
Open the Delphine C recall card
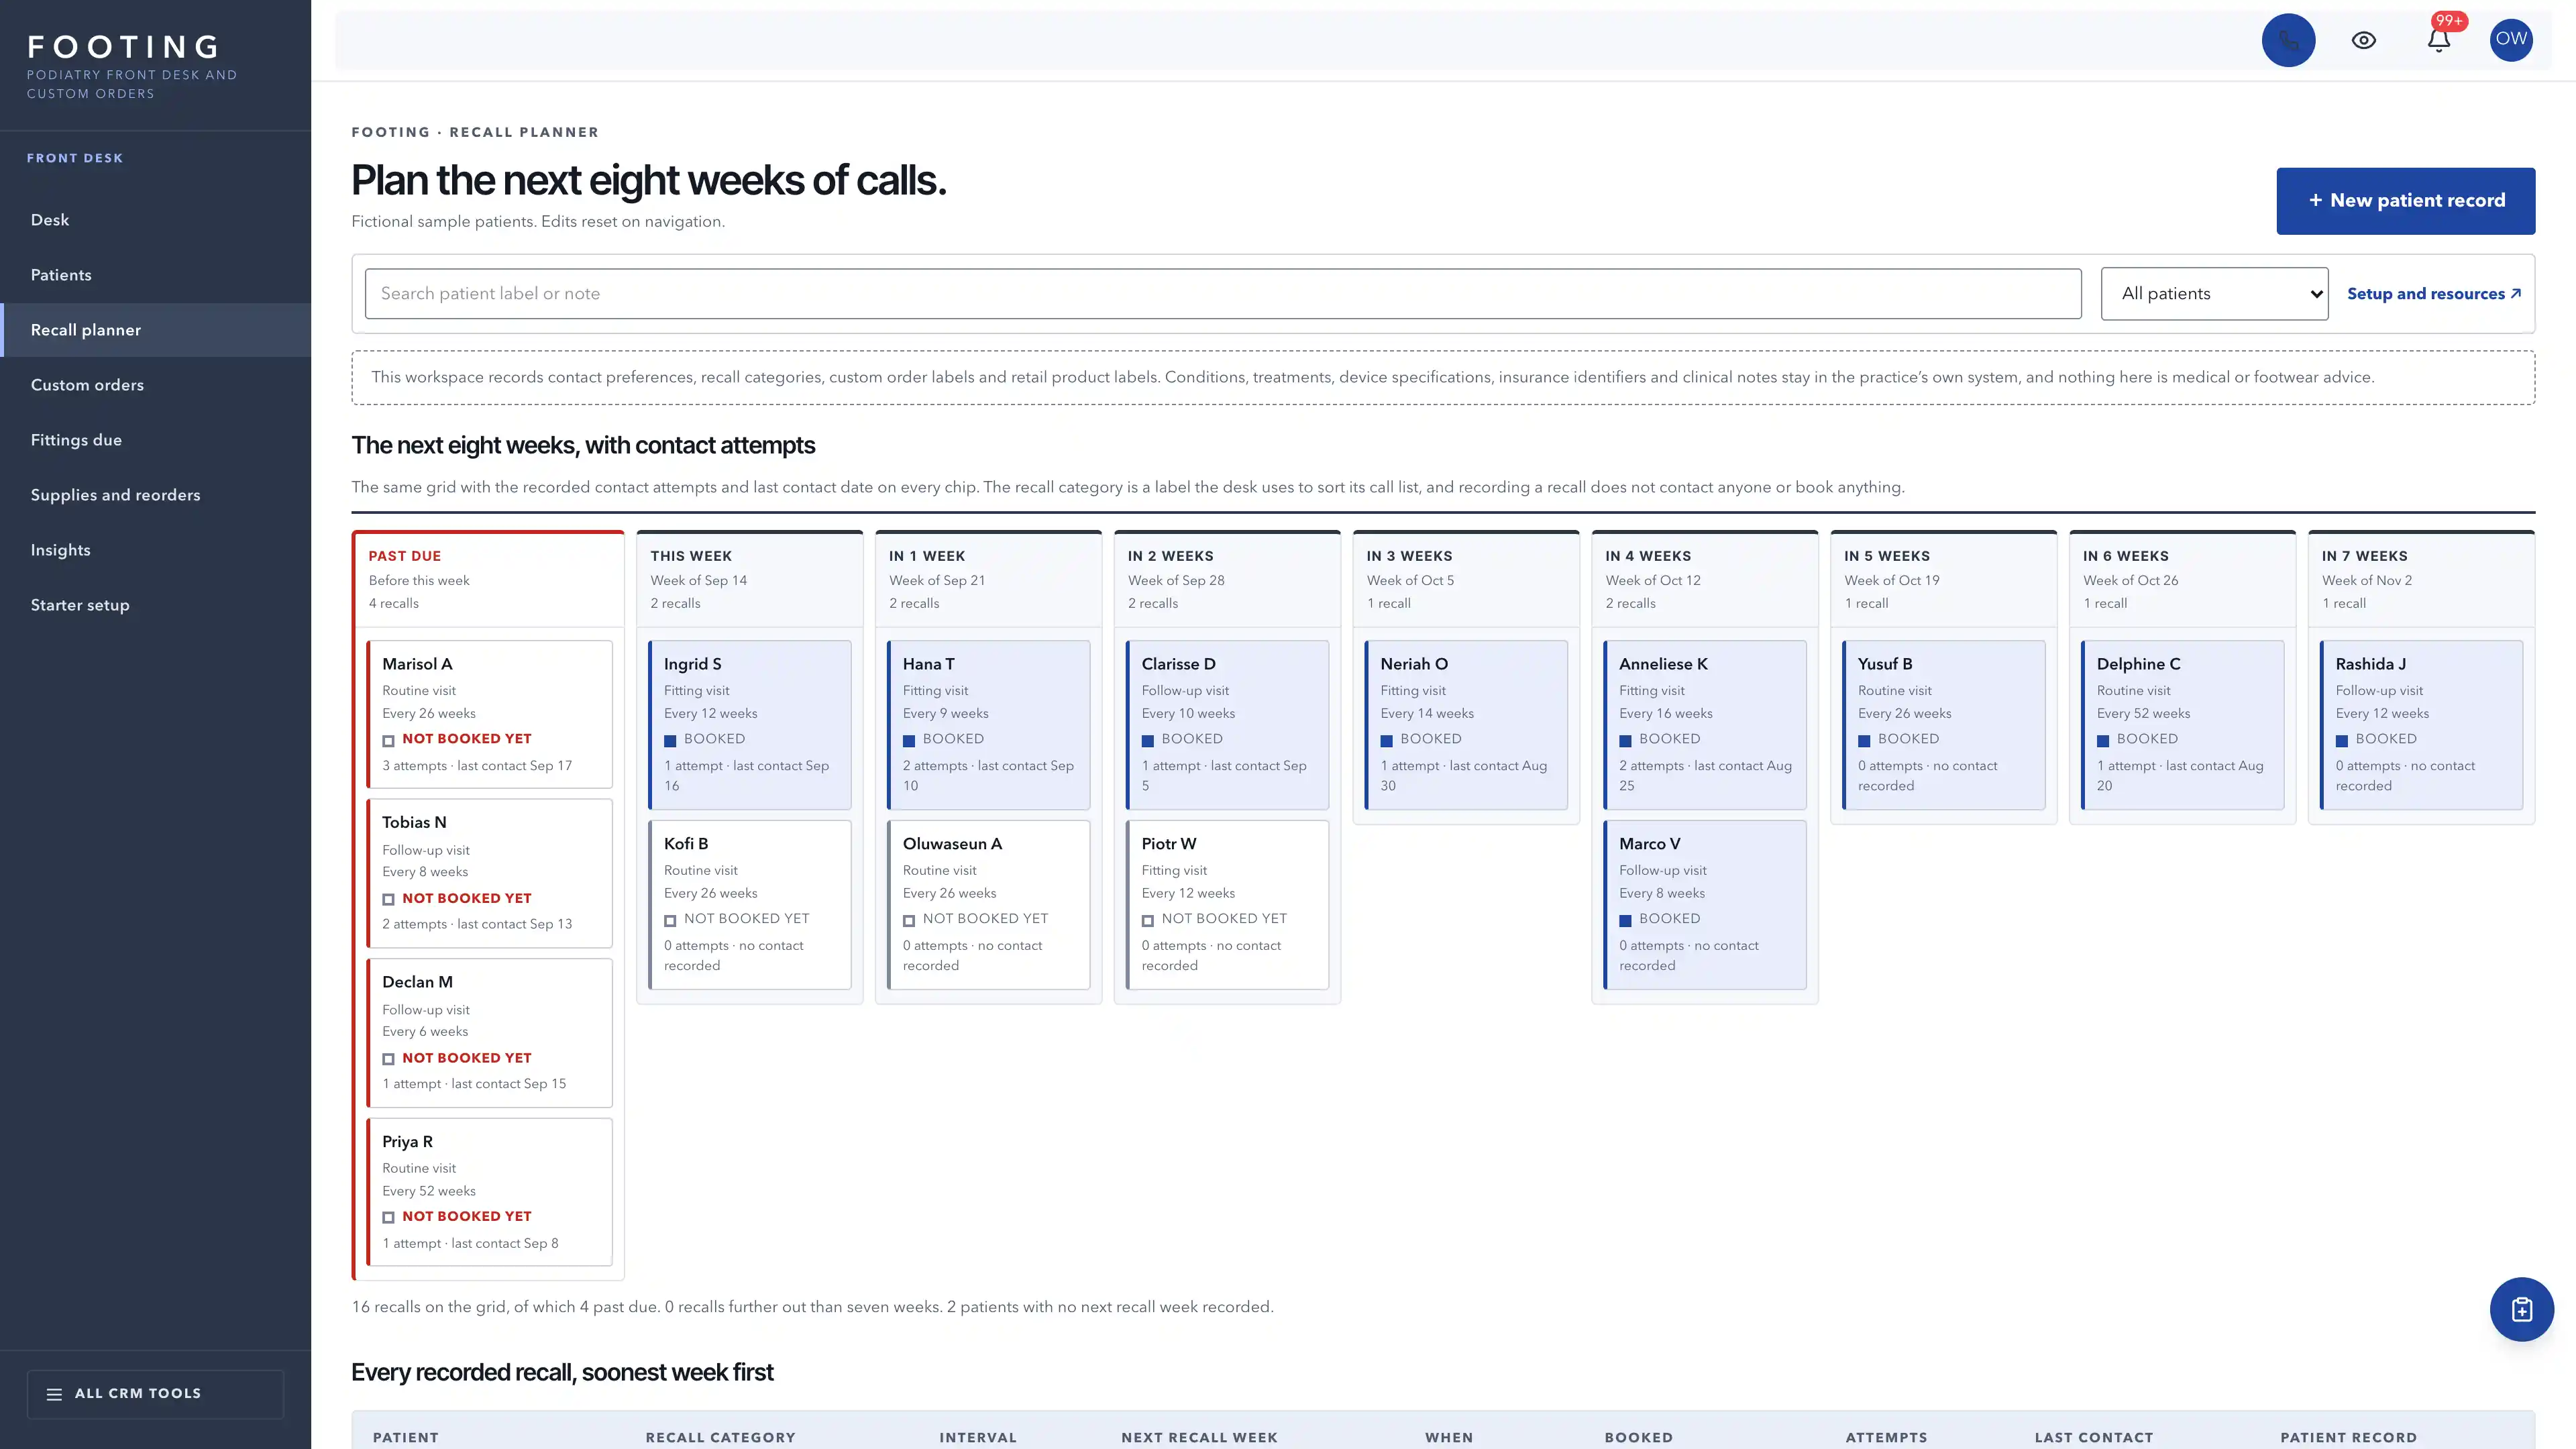2183,725
